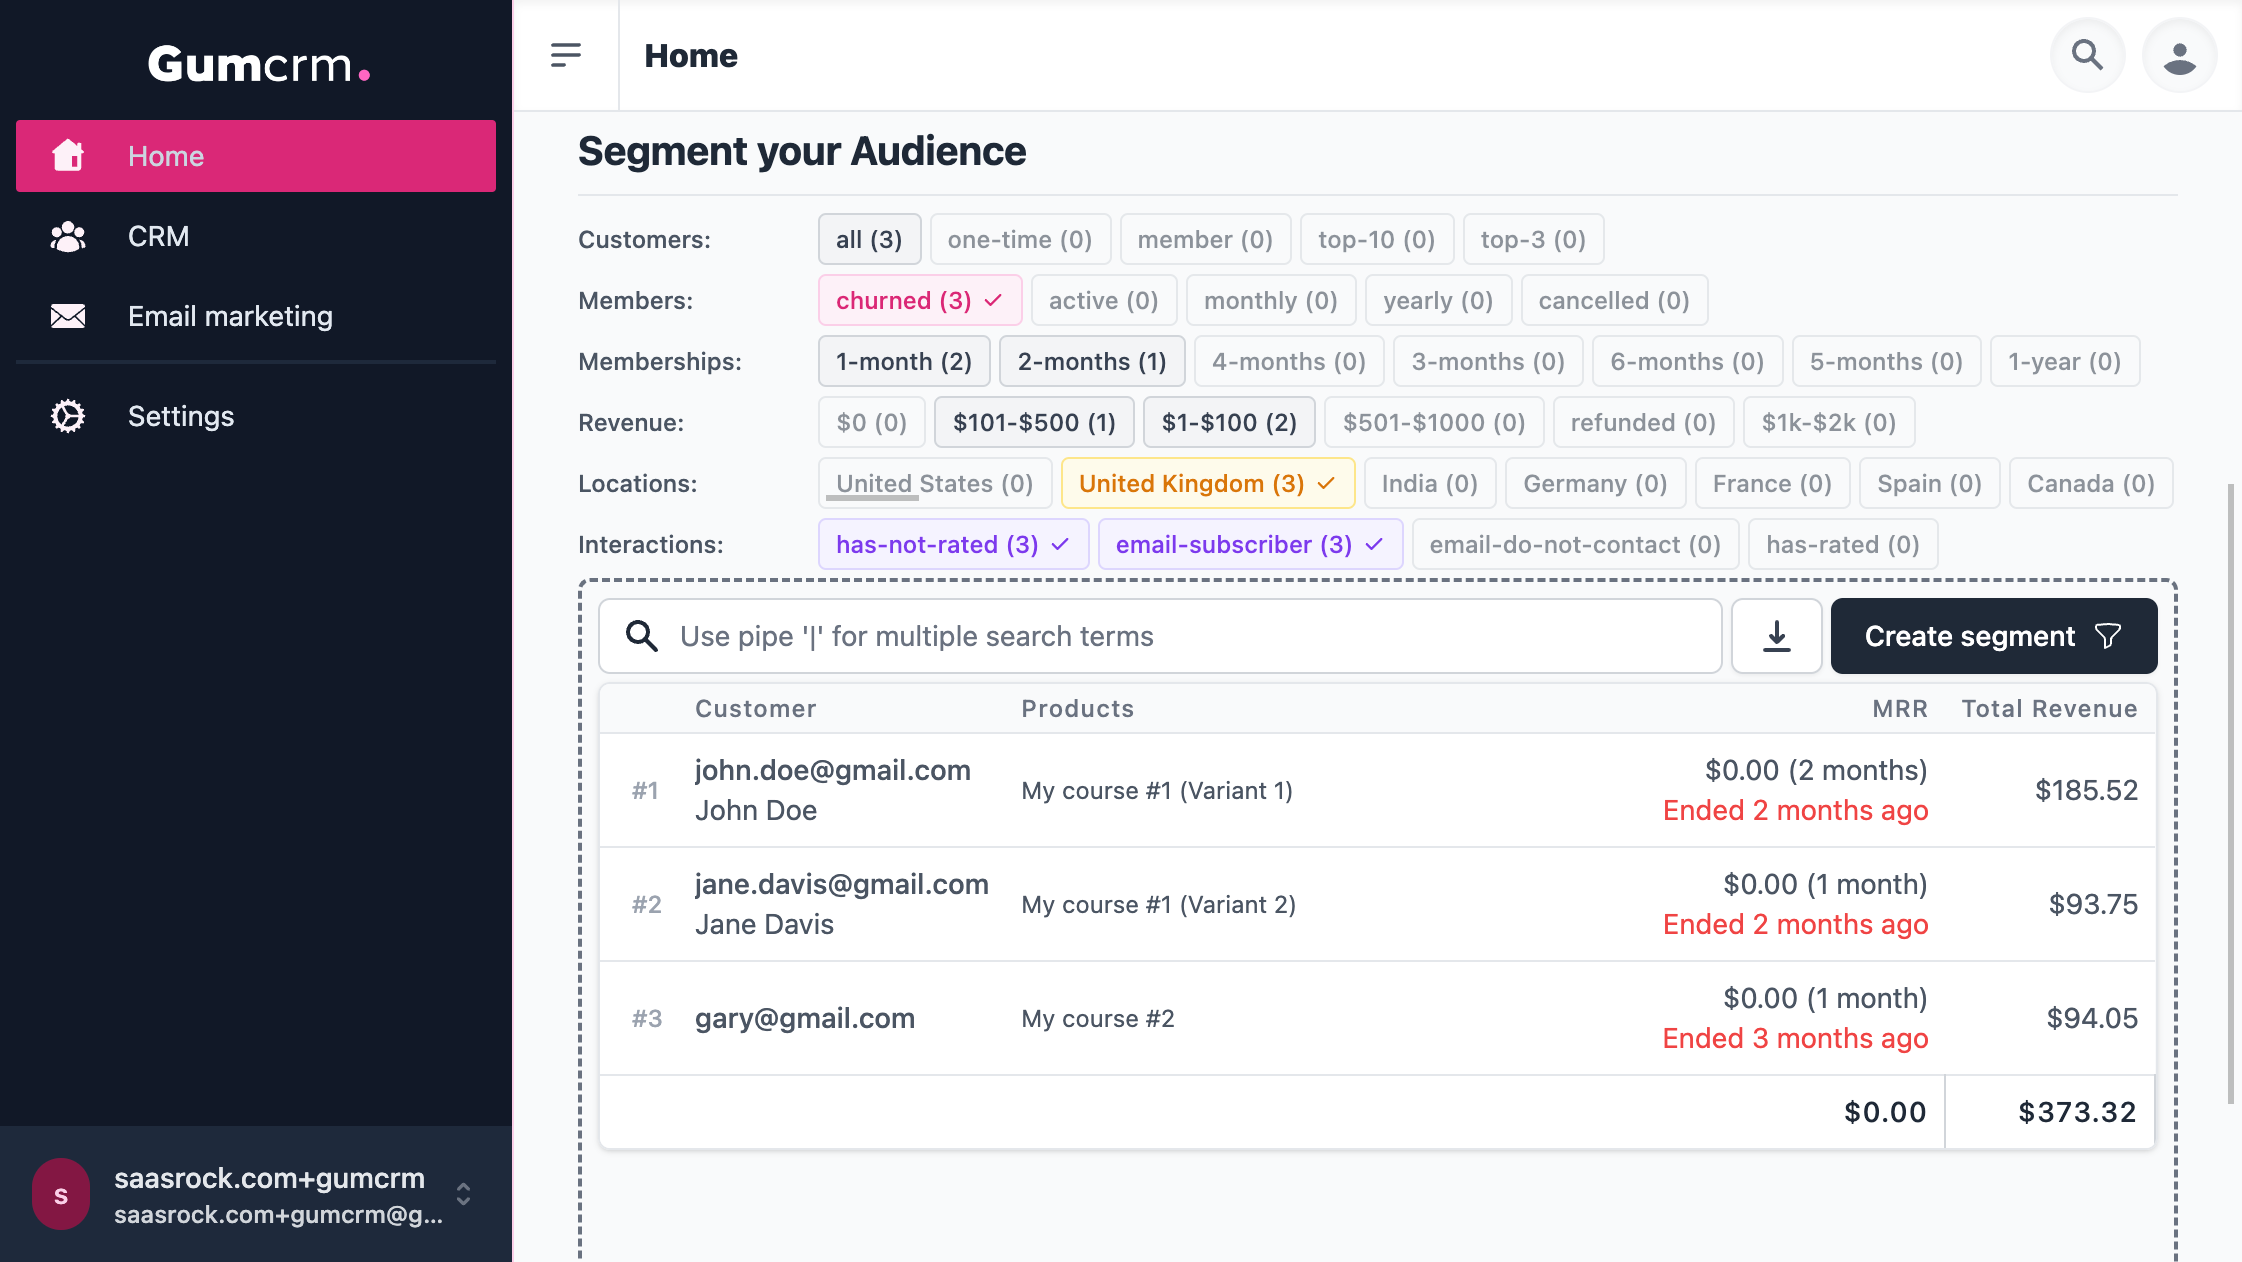
Task: Click the Settings gear icon
Action: (x=68, y=416)
